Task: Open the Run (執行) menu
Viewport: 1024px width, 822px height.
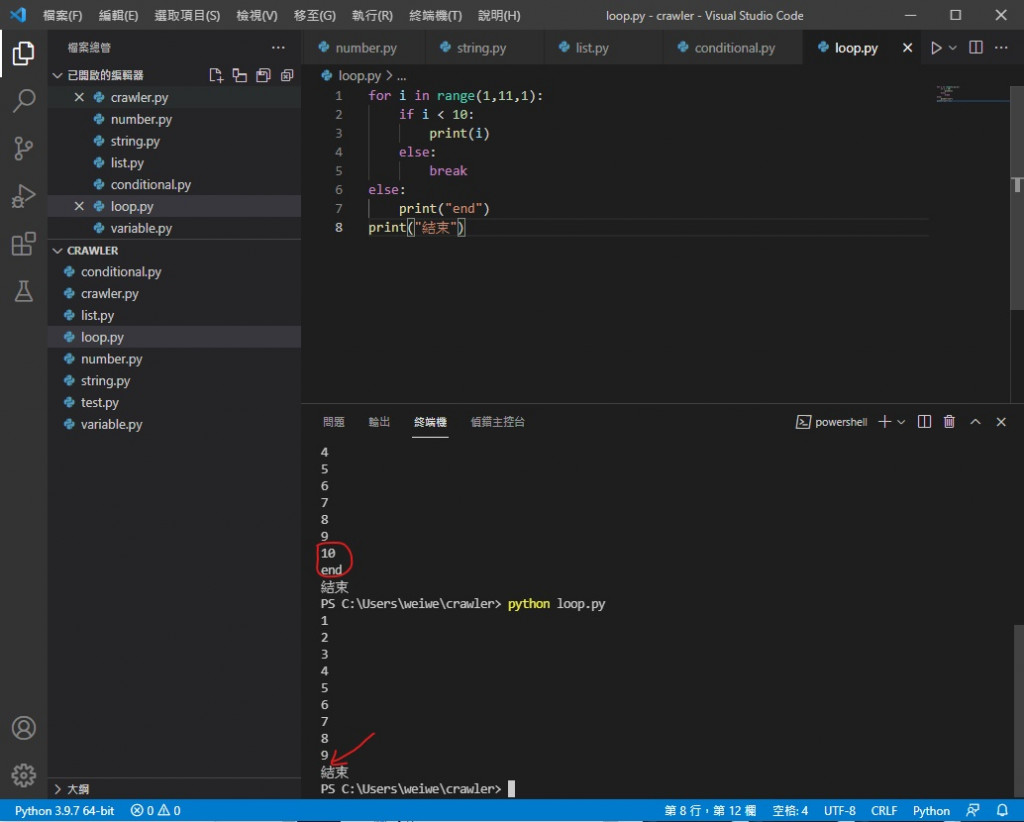Action: (372, 16)
